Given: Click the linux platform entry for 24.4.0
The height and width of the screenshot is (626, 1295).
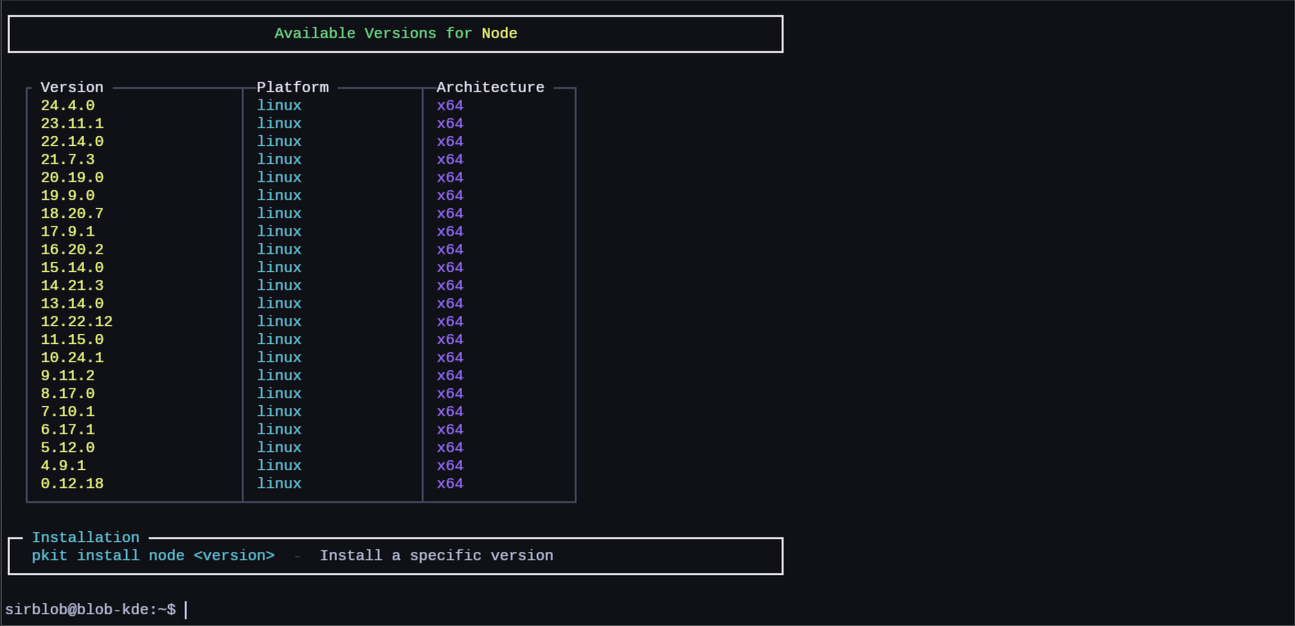Looking at the screenshot, I should point(279,104).
